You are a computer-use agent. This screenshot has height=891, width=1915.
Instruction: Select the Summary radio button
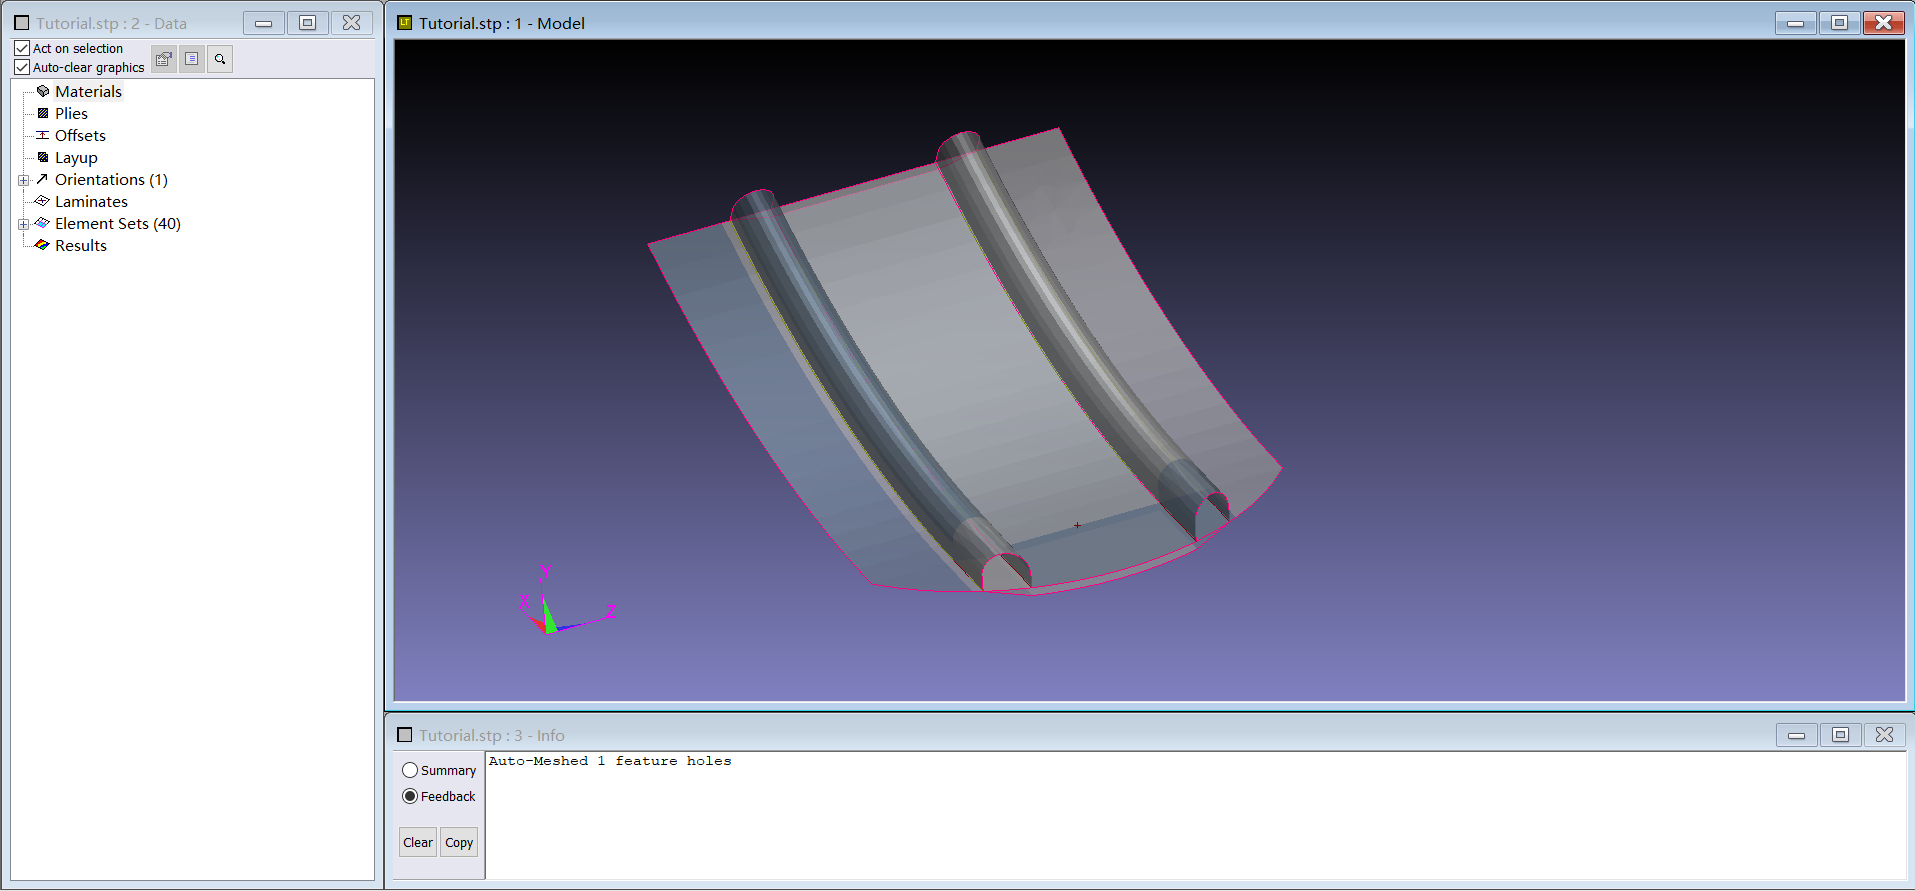410,770
